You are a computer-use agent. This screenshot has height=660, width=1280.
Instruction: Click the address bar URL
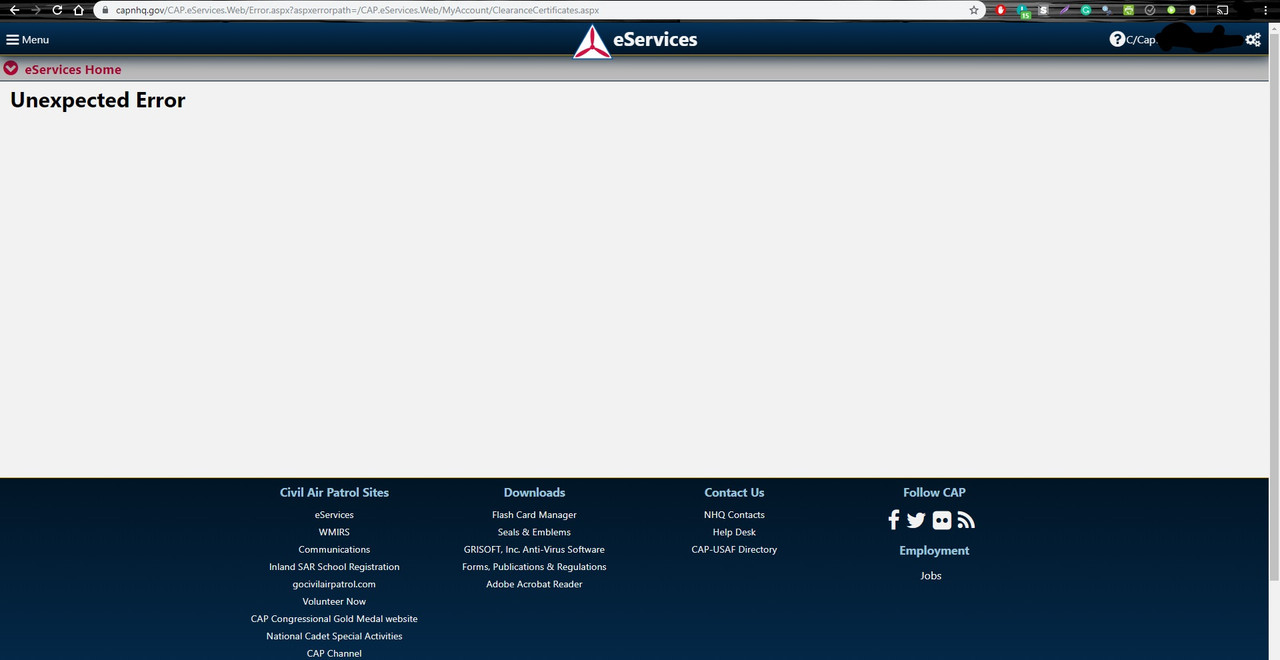[x=357, y=10]
